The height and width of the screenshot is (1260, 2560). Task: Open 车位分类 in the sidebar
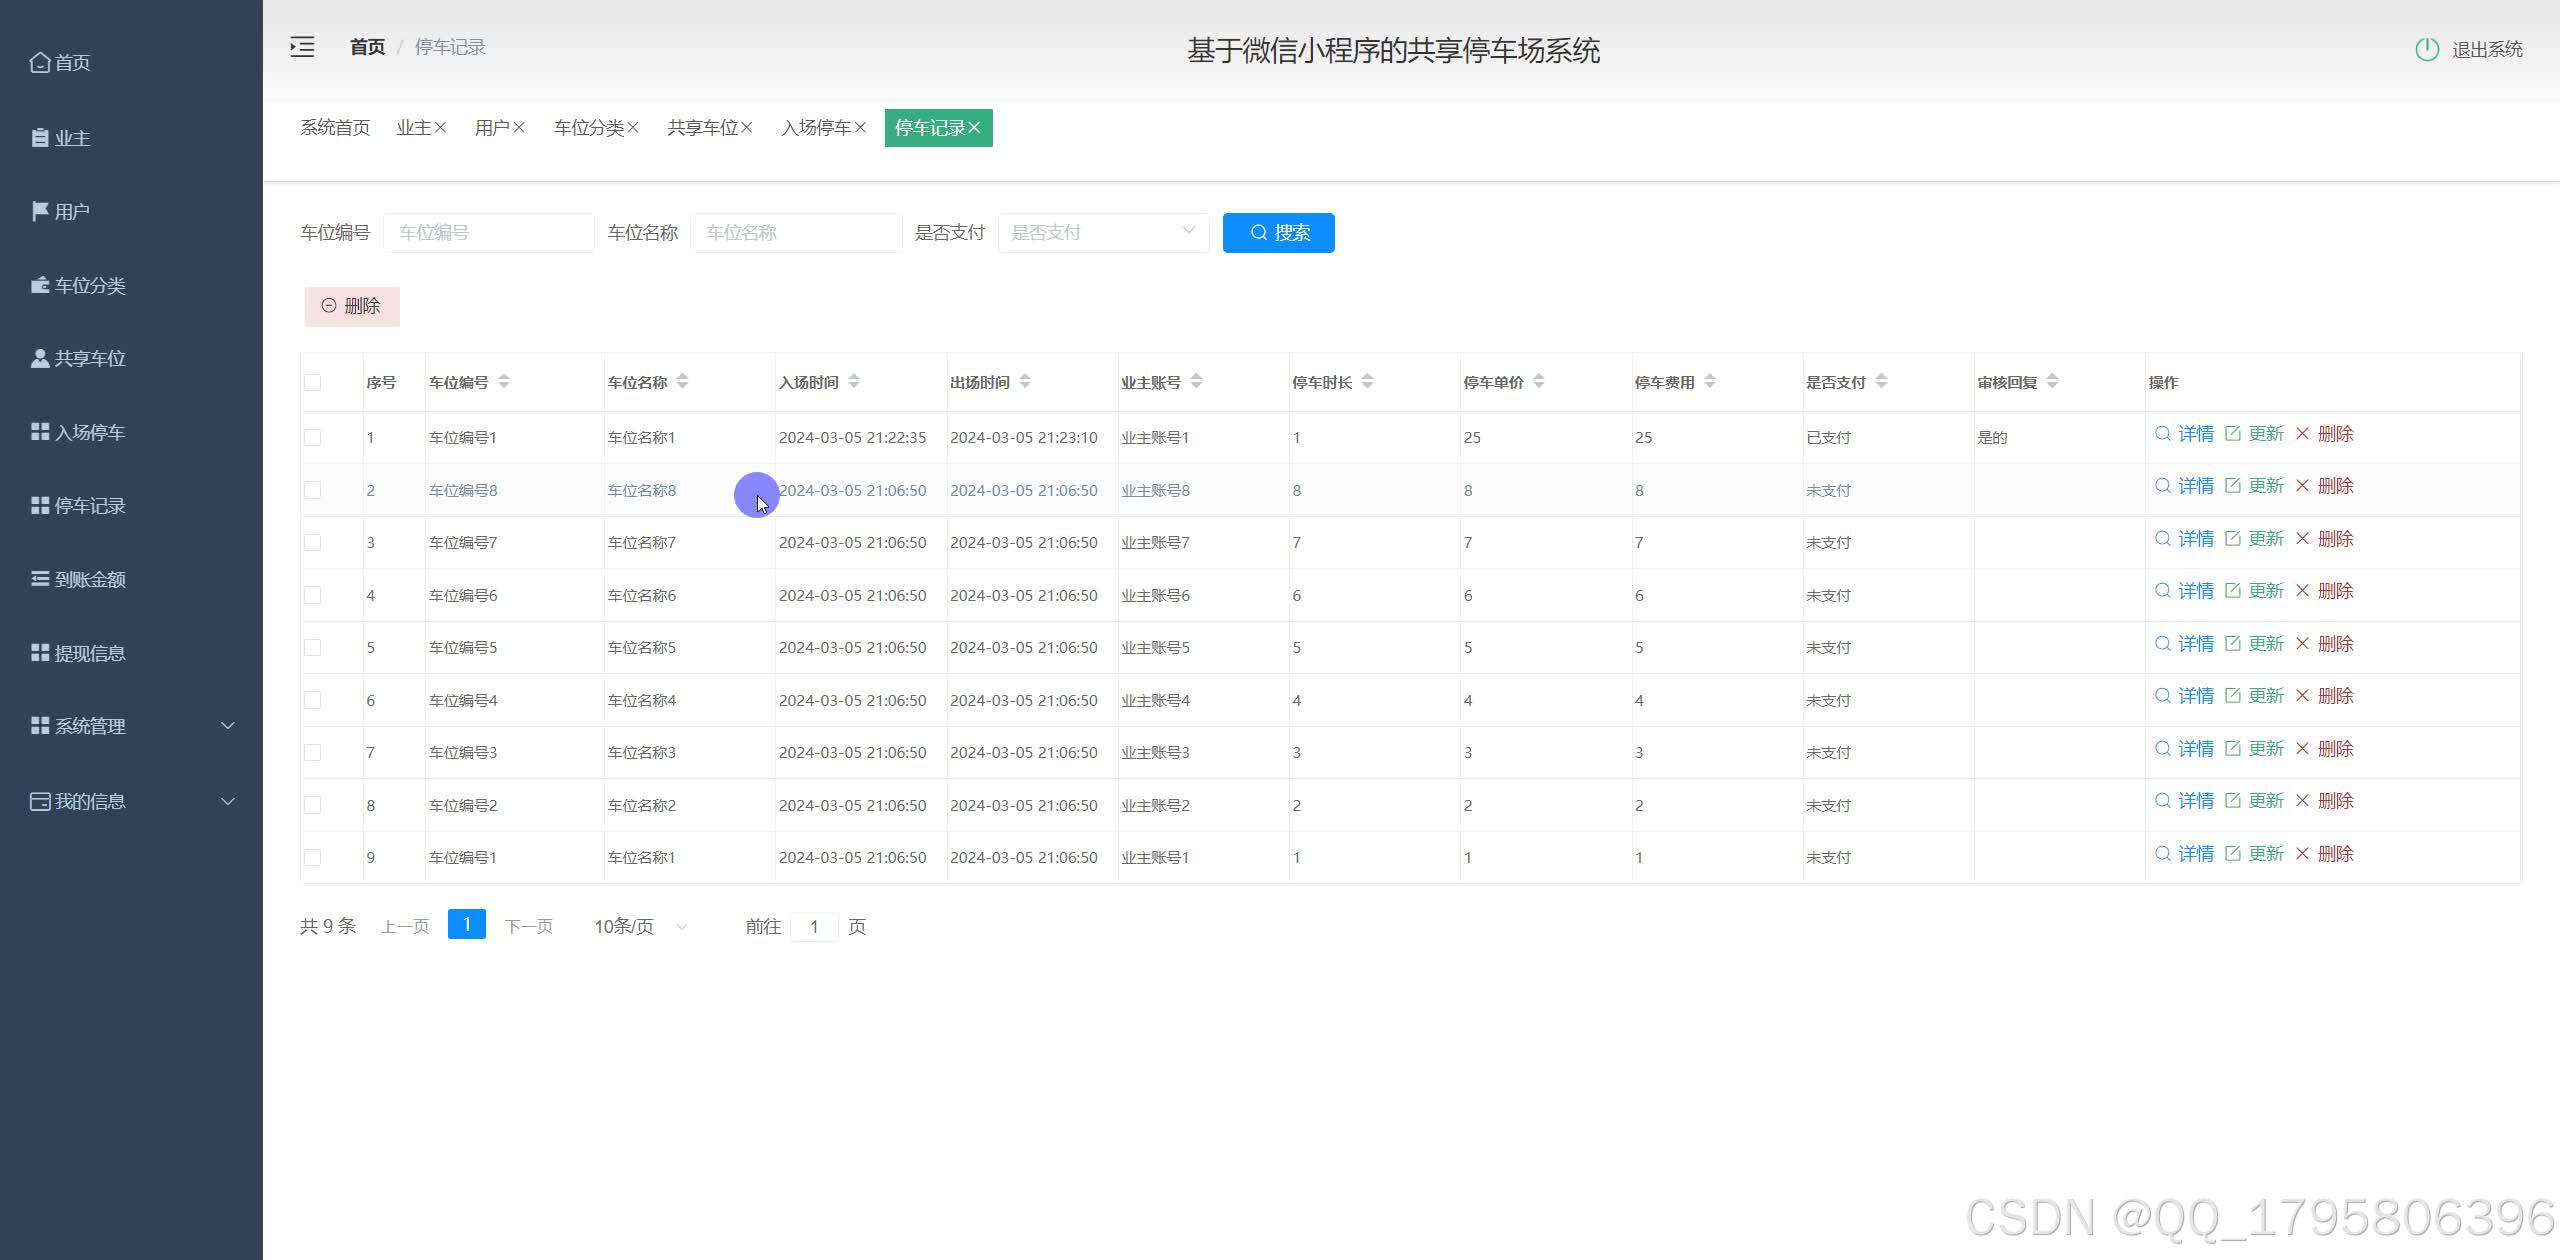[x=78, y=286]
